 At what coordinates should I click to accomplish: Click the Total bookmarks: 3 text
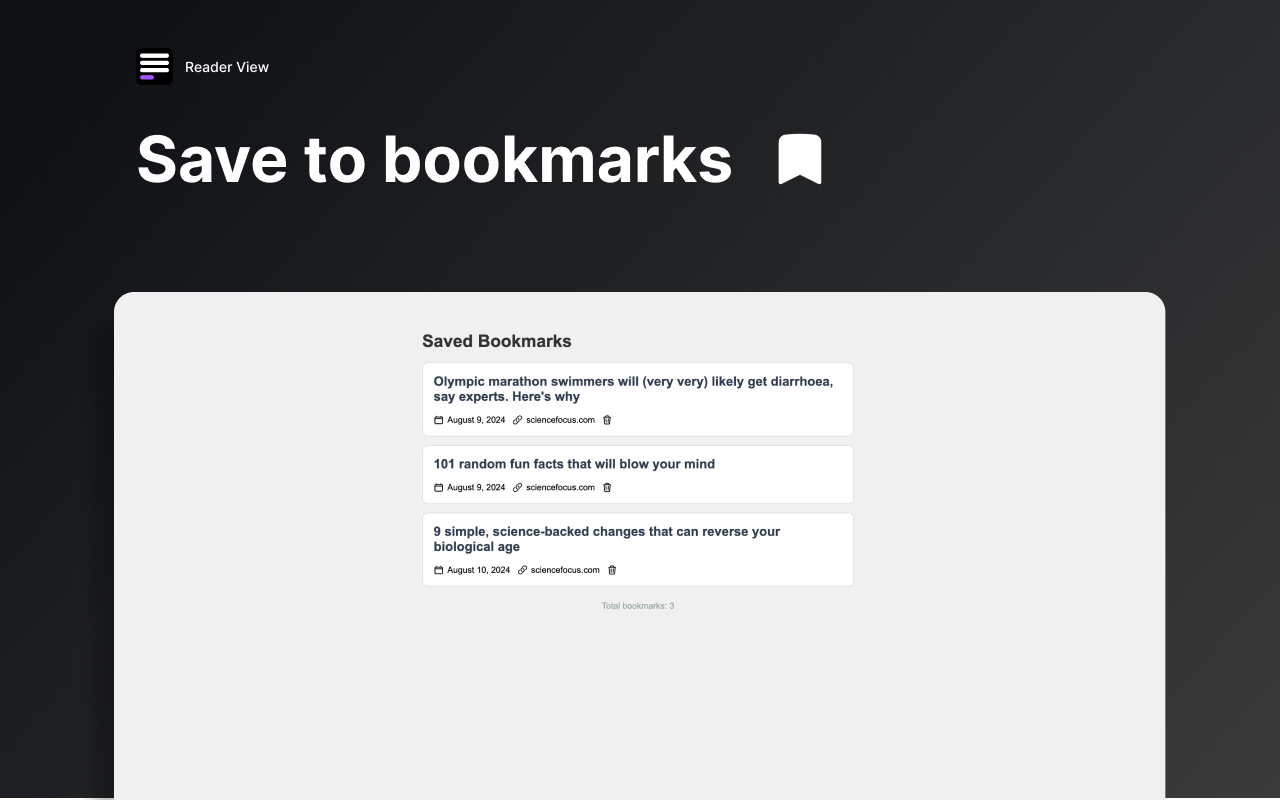click(638, 606)
